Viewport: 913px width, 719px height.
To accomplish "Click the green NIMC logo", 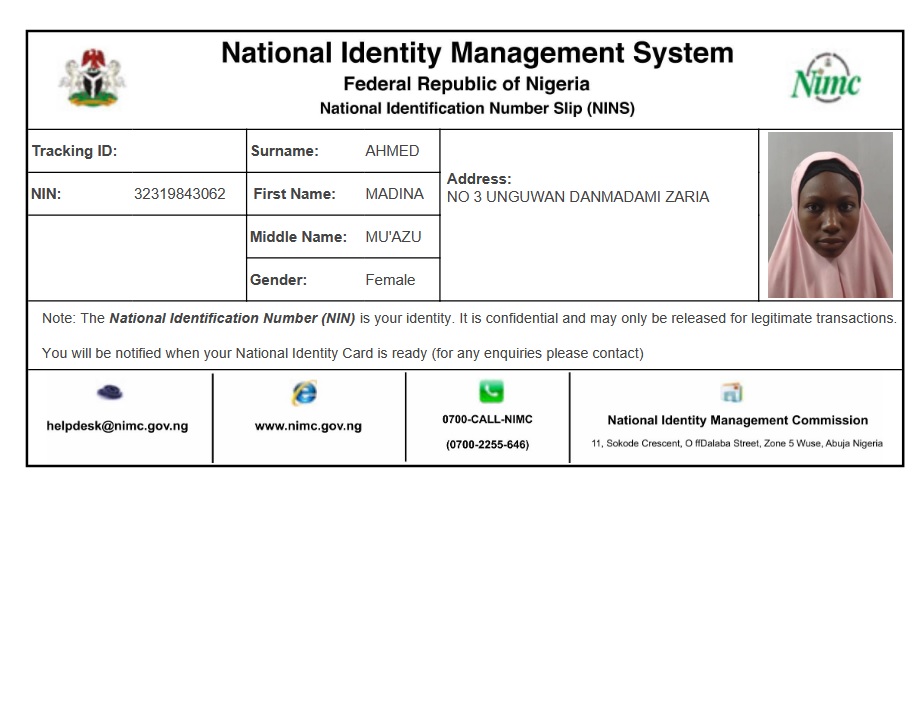I will click(825, 79).
